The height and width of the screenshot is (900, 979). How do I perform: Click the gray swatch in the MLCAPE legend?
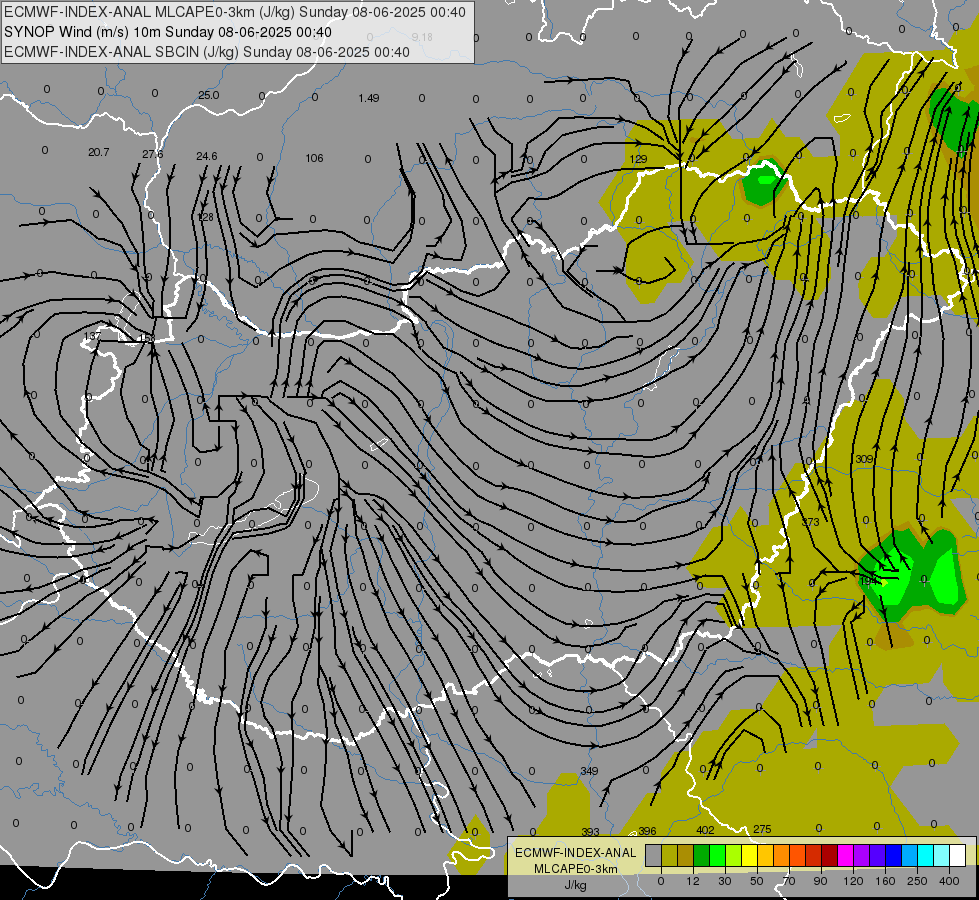[654, 855]
